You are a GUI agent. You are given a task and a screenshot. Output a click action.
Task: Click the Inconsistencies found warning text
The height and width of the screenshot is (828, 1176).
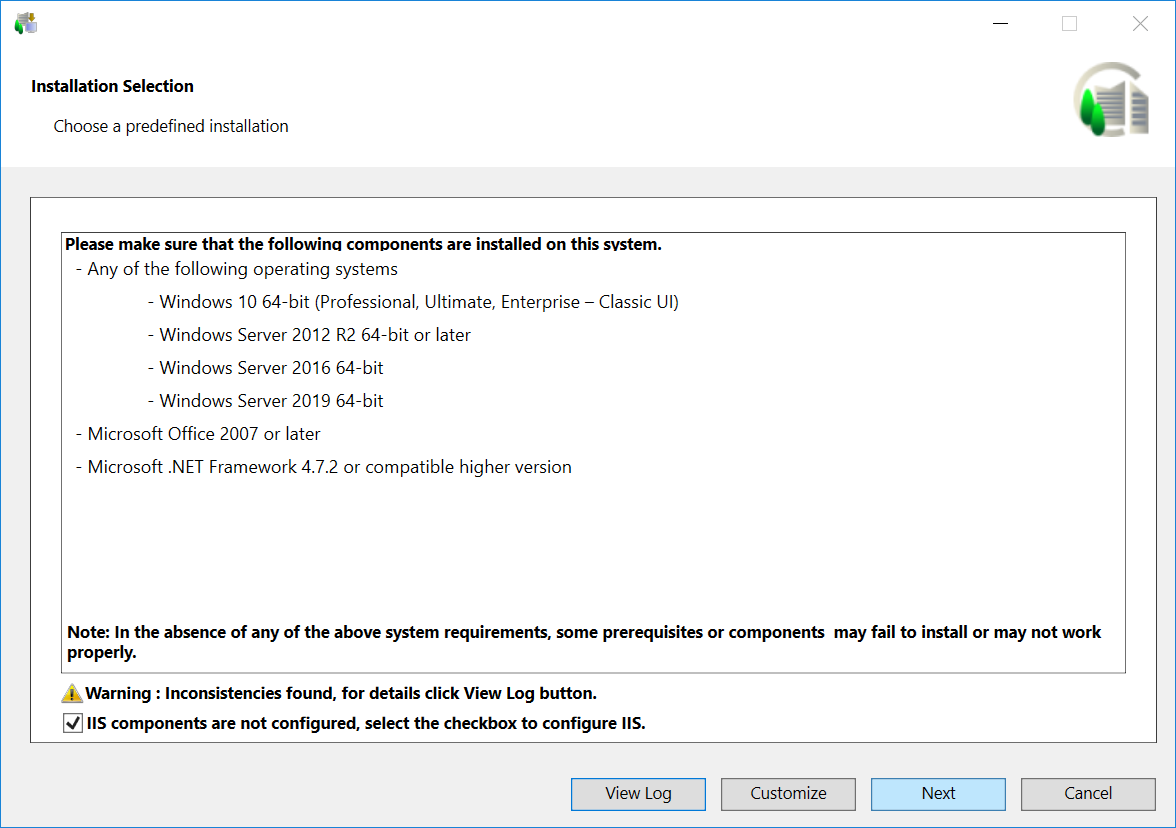pos(341,693)
